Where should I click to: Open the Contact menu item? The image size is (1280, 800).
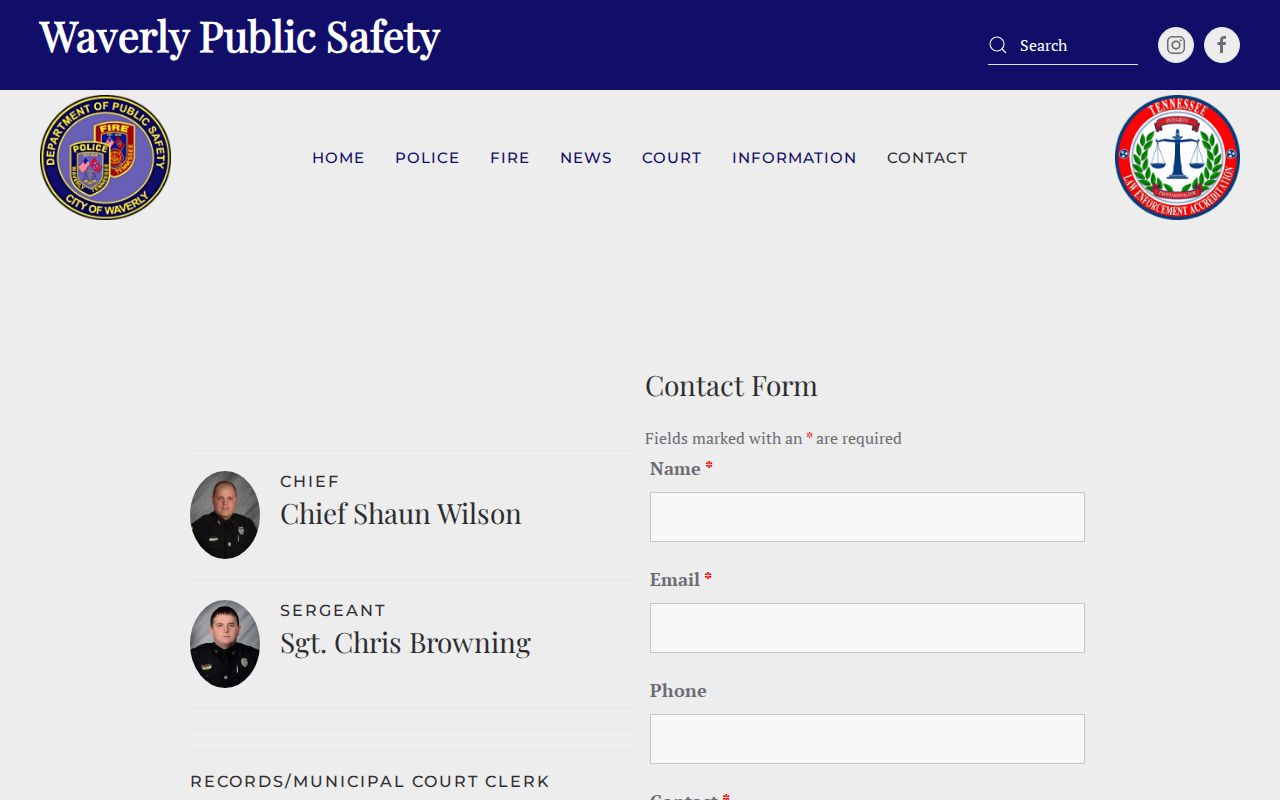tap(927, 158)
